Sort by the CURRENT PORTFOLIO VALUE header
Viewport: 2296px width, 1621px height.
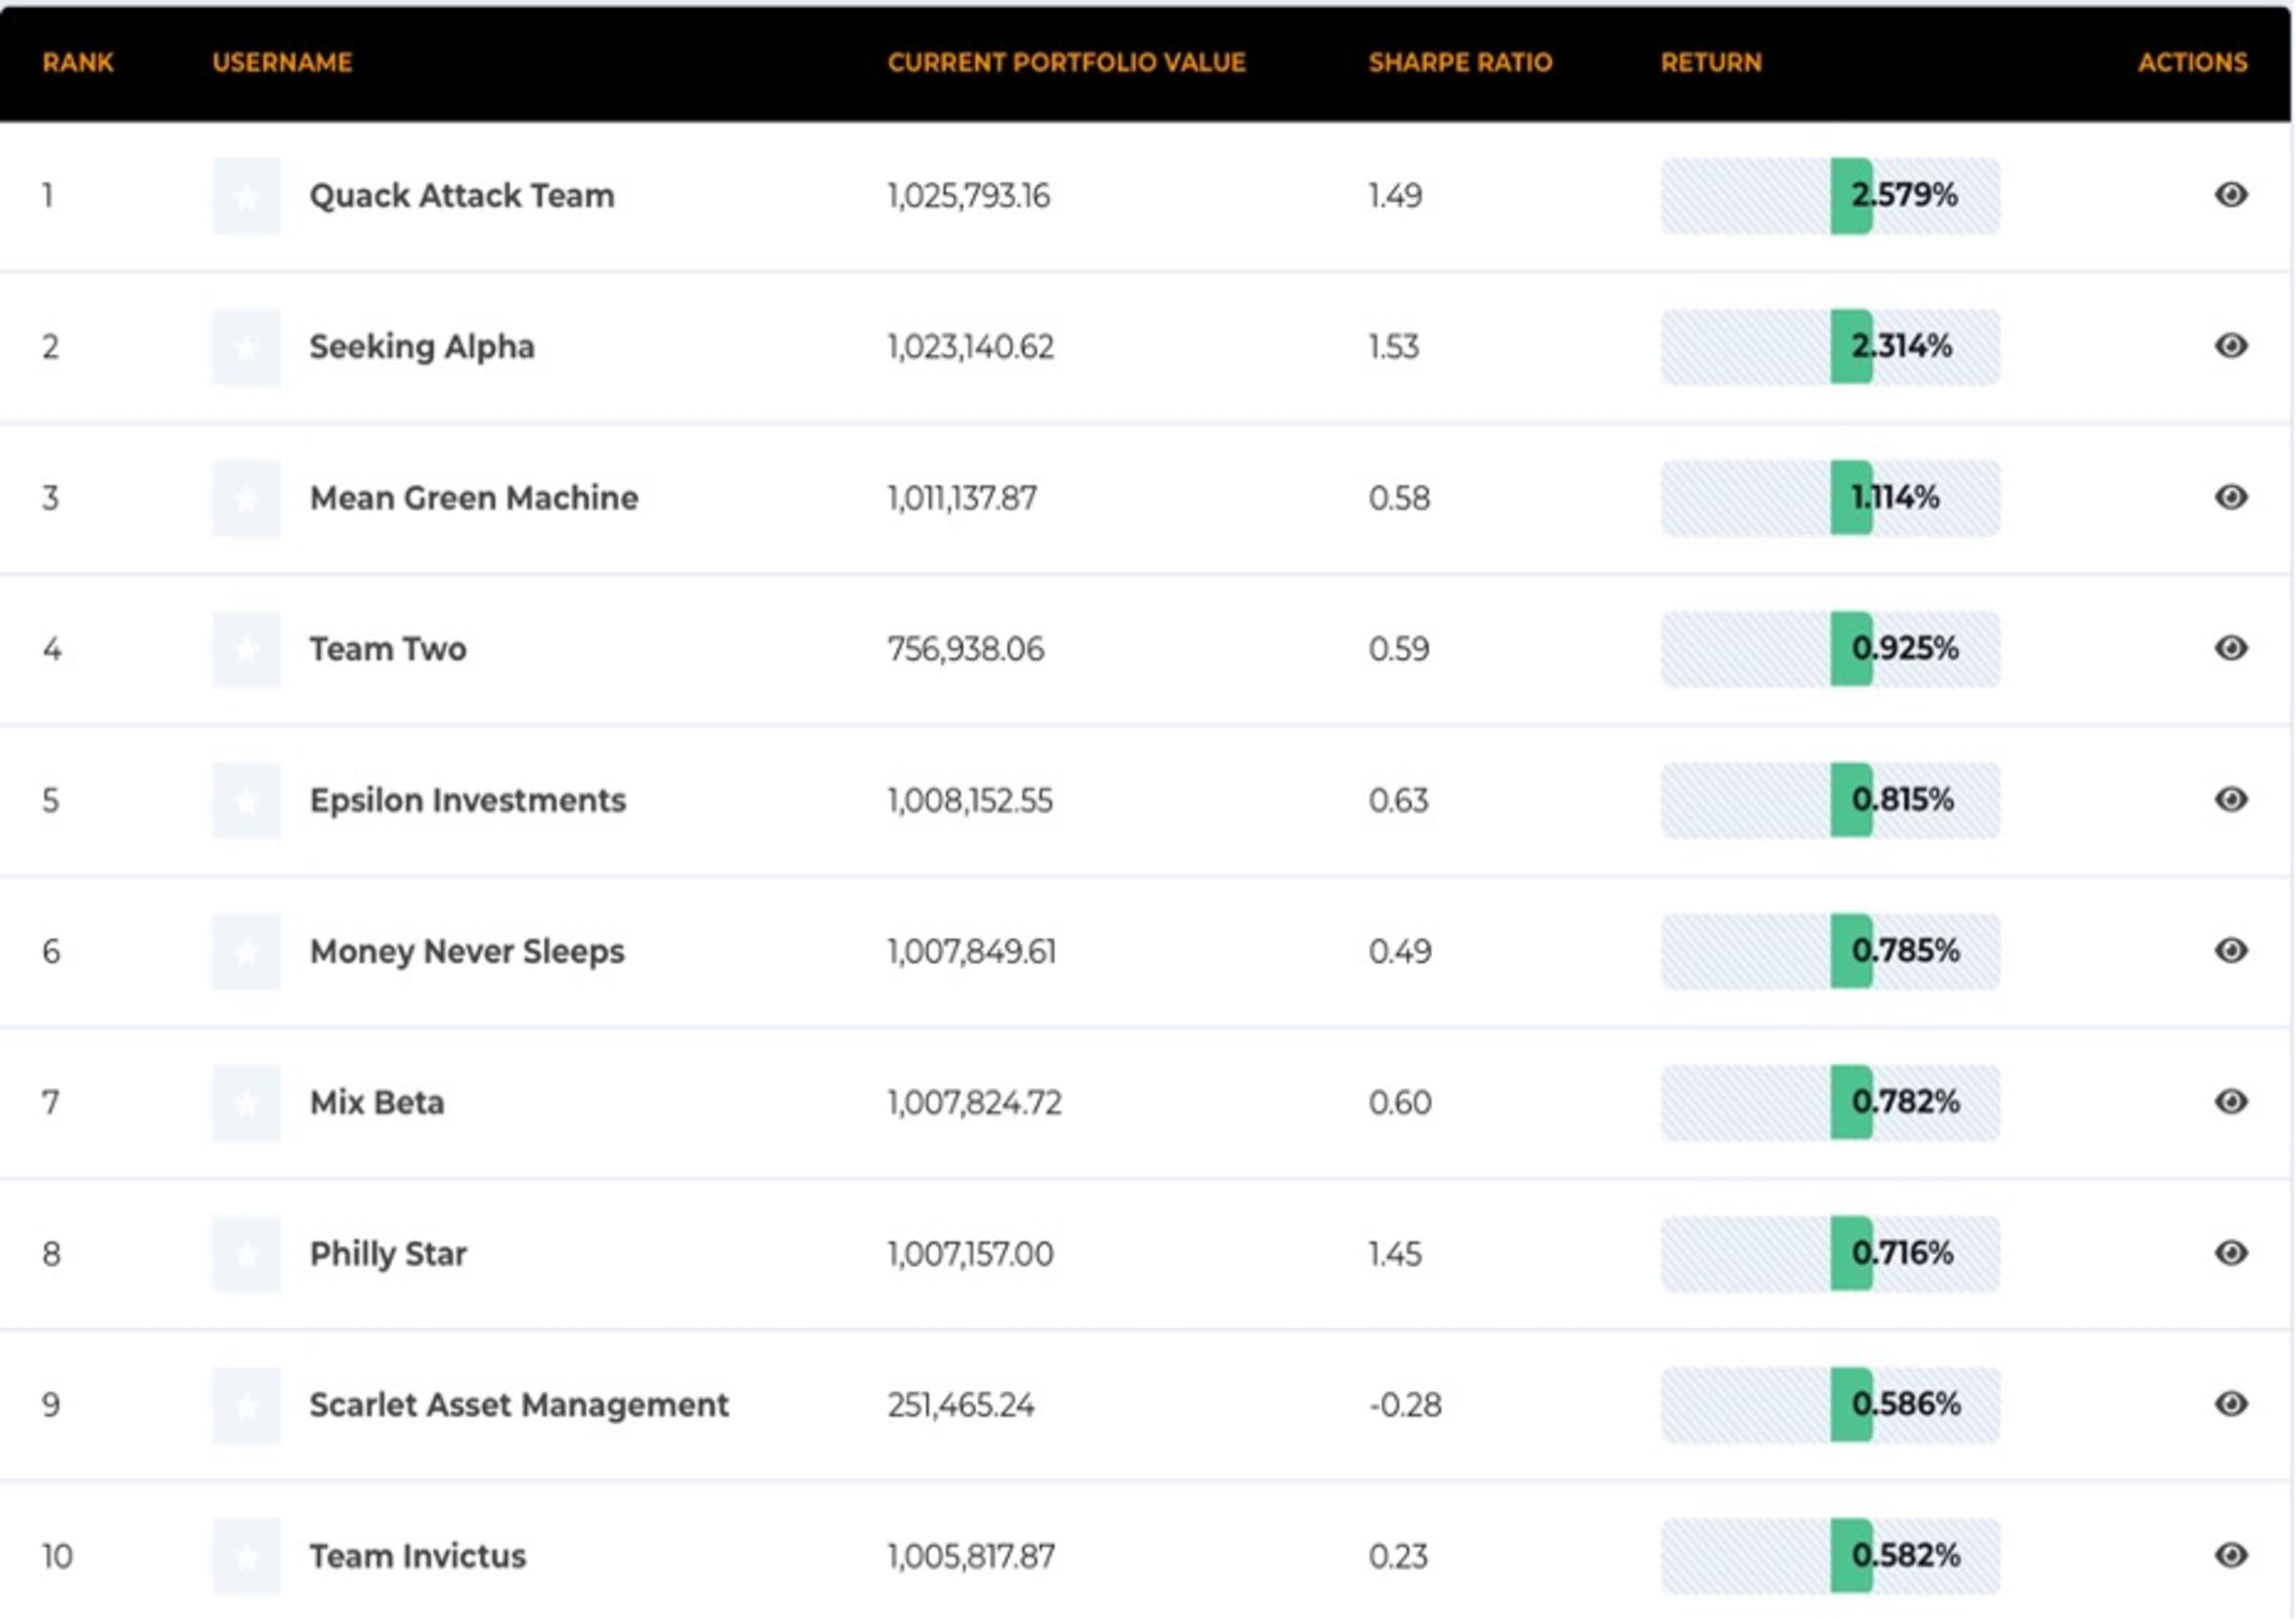tap(1067, 62)
